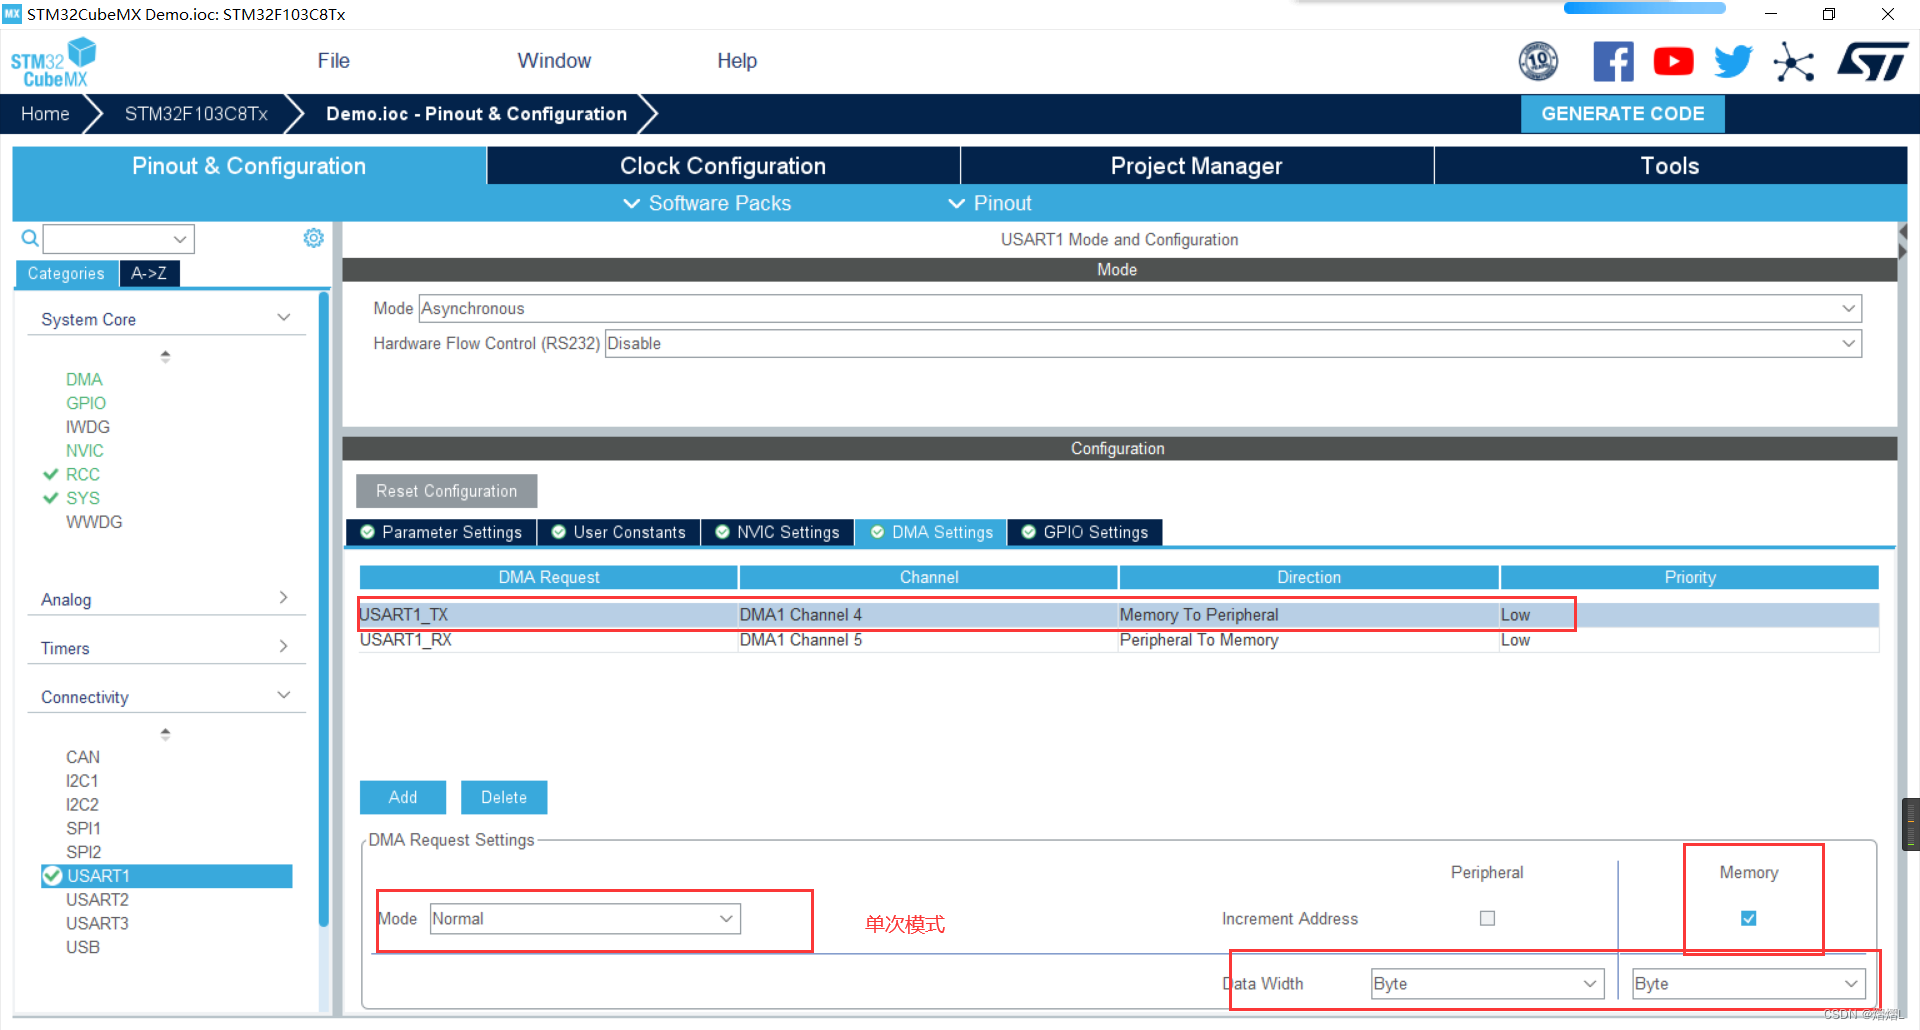
Task: Expand the Software Packs menu
Action: pyautogui.click(x=707, y=203)
